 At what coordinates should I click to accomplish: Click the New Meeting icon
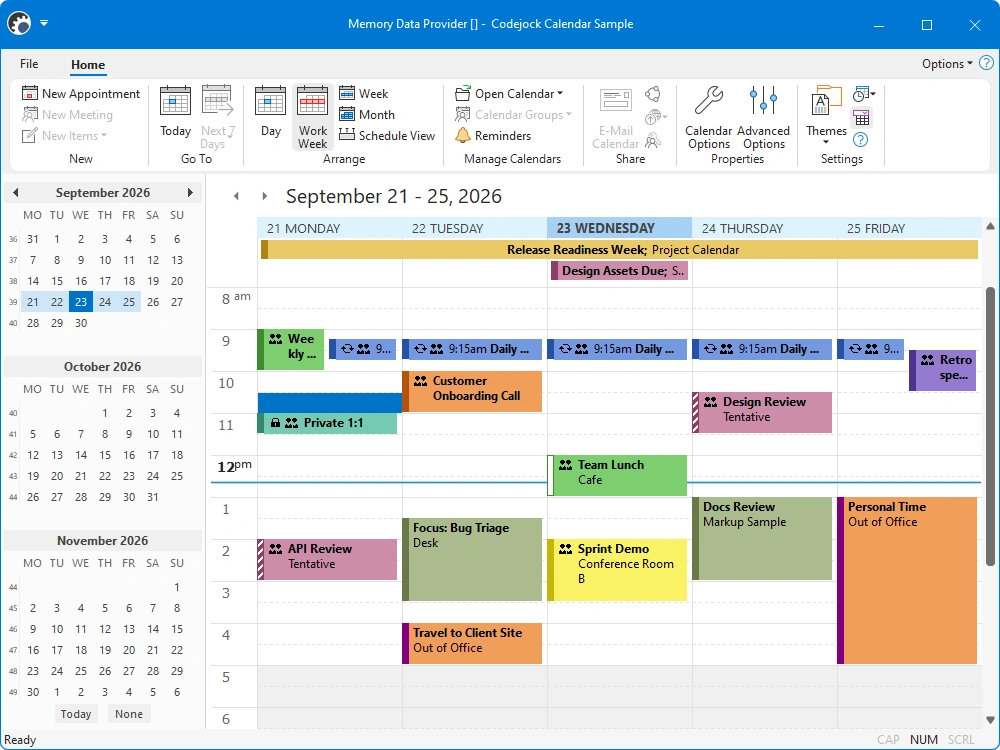pyautogui.click(x=30, y=114)
